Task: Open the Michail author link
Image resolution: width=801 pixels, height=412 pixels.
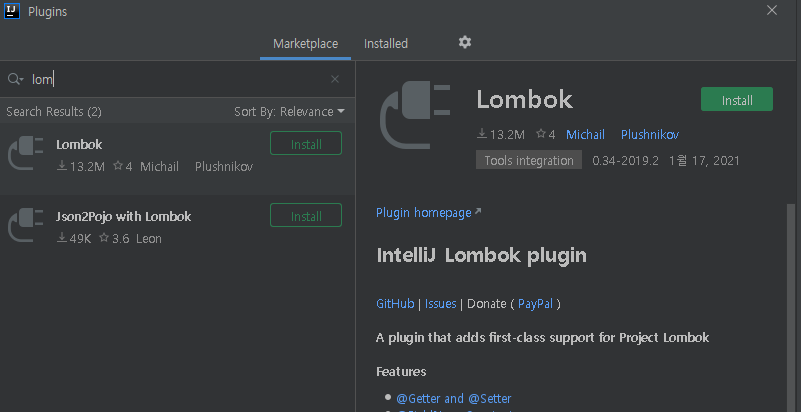Action: [x=585, y=134]
